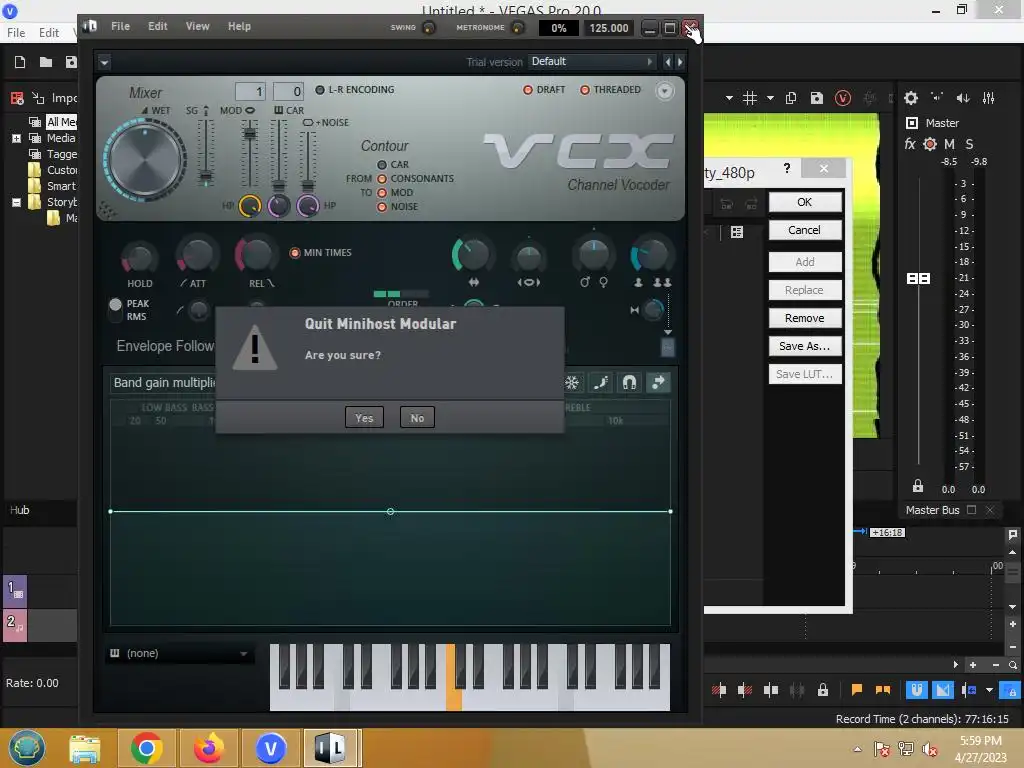Save snapshot to file icon
The width and height of the screenshot is (1024, 768).
(x=816, y=98)
